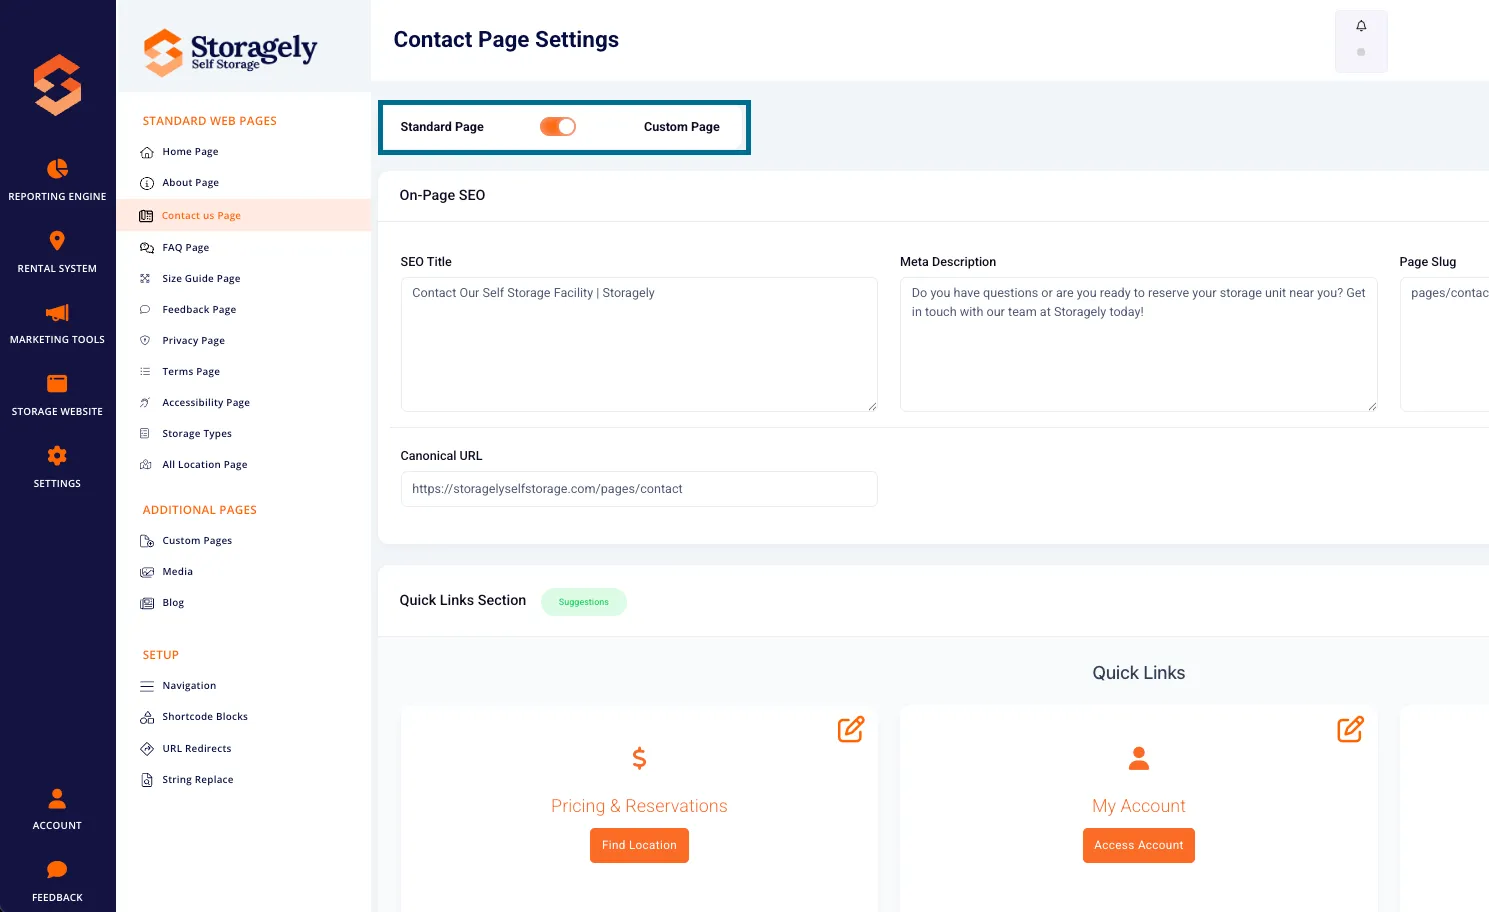The height and width of the screenshot is (912, 1489).
Task: Go to Custom Pages section
Action: (x=197, y=541)
